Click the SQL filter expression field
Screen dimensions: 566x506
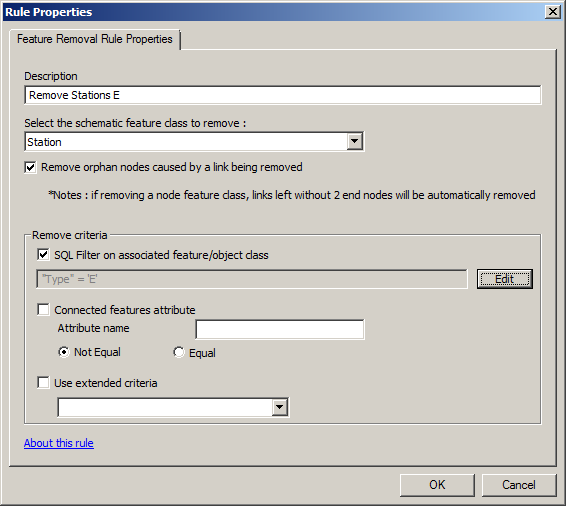[252, 279]
